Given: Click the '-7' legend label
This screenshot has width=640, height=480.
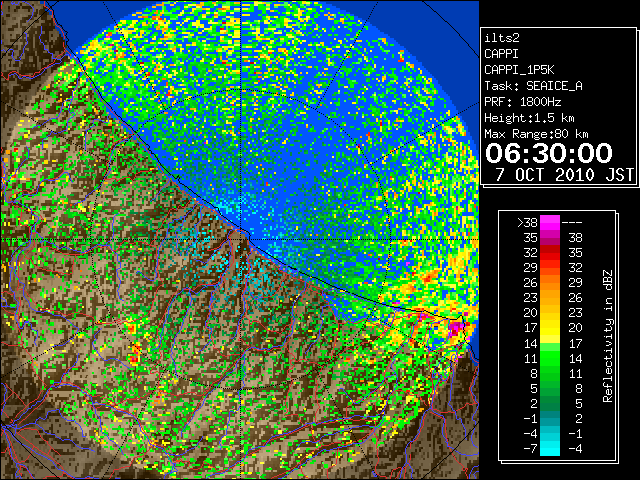Looking at the screenshot, I should (x=530, y=449).
